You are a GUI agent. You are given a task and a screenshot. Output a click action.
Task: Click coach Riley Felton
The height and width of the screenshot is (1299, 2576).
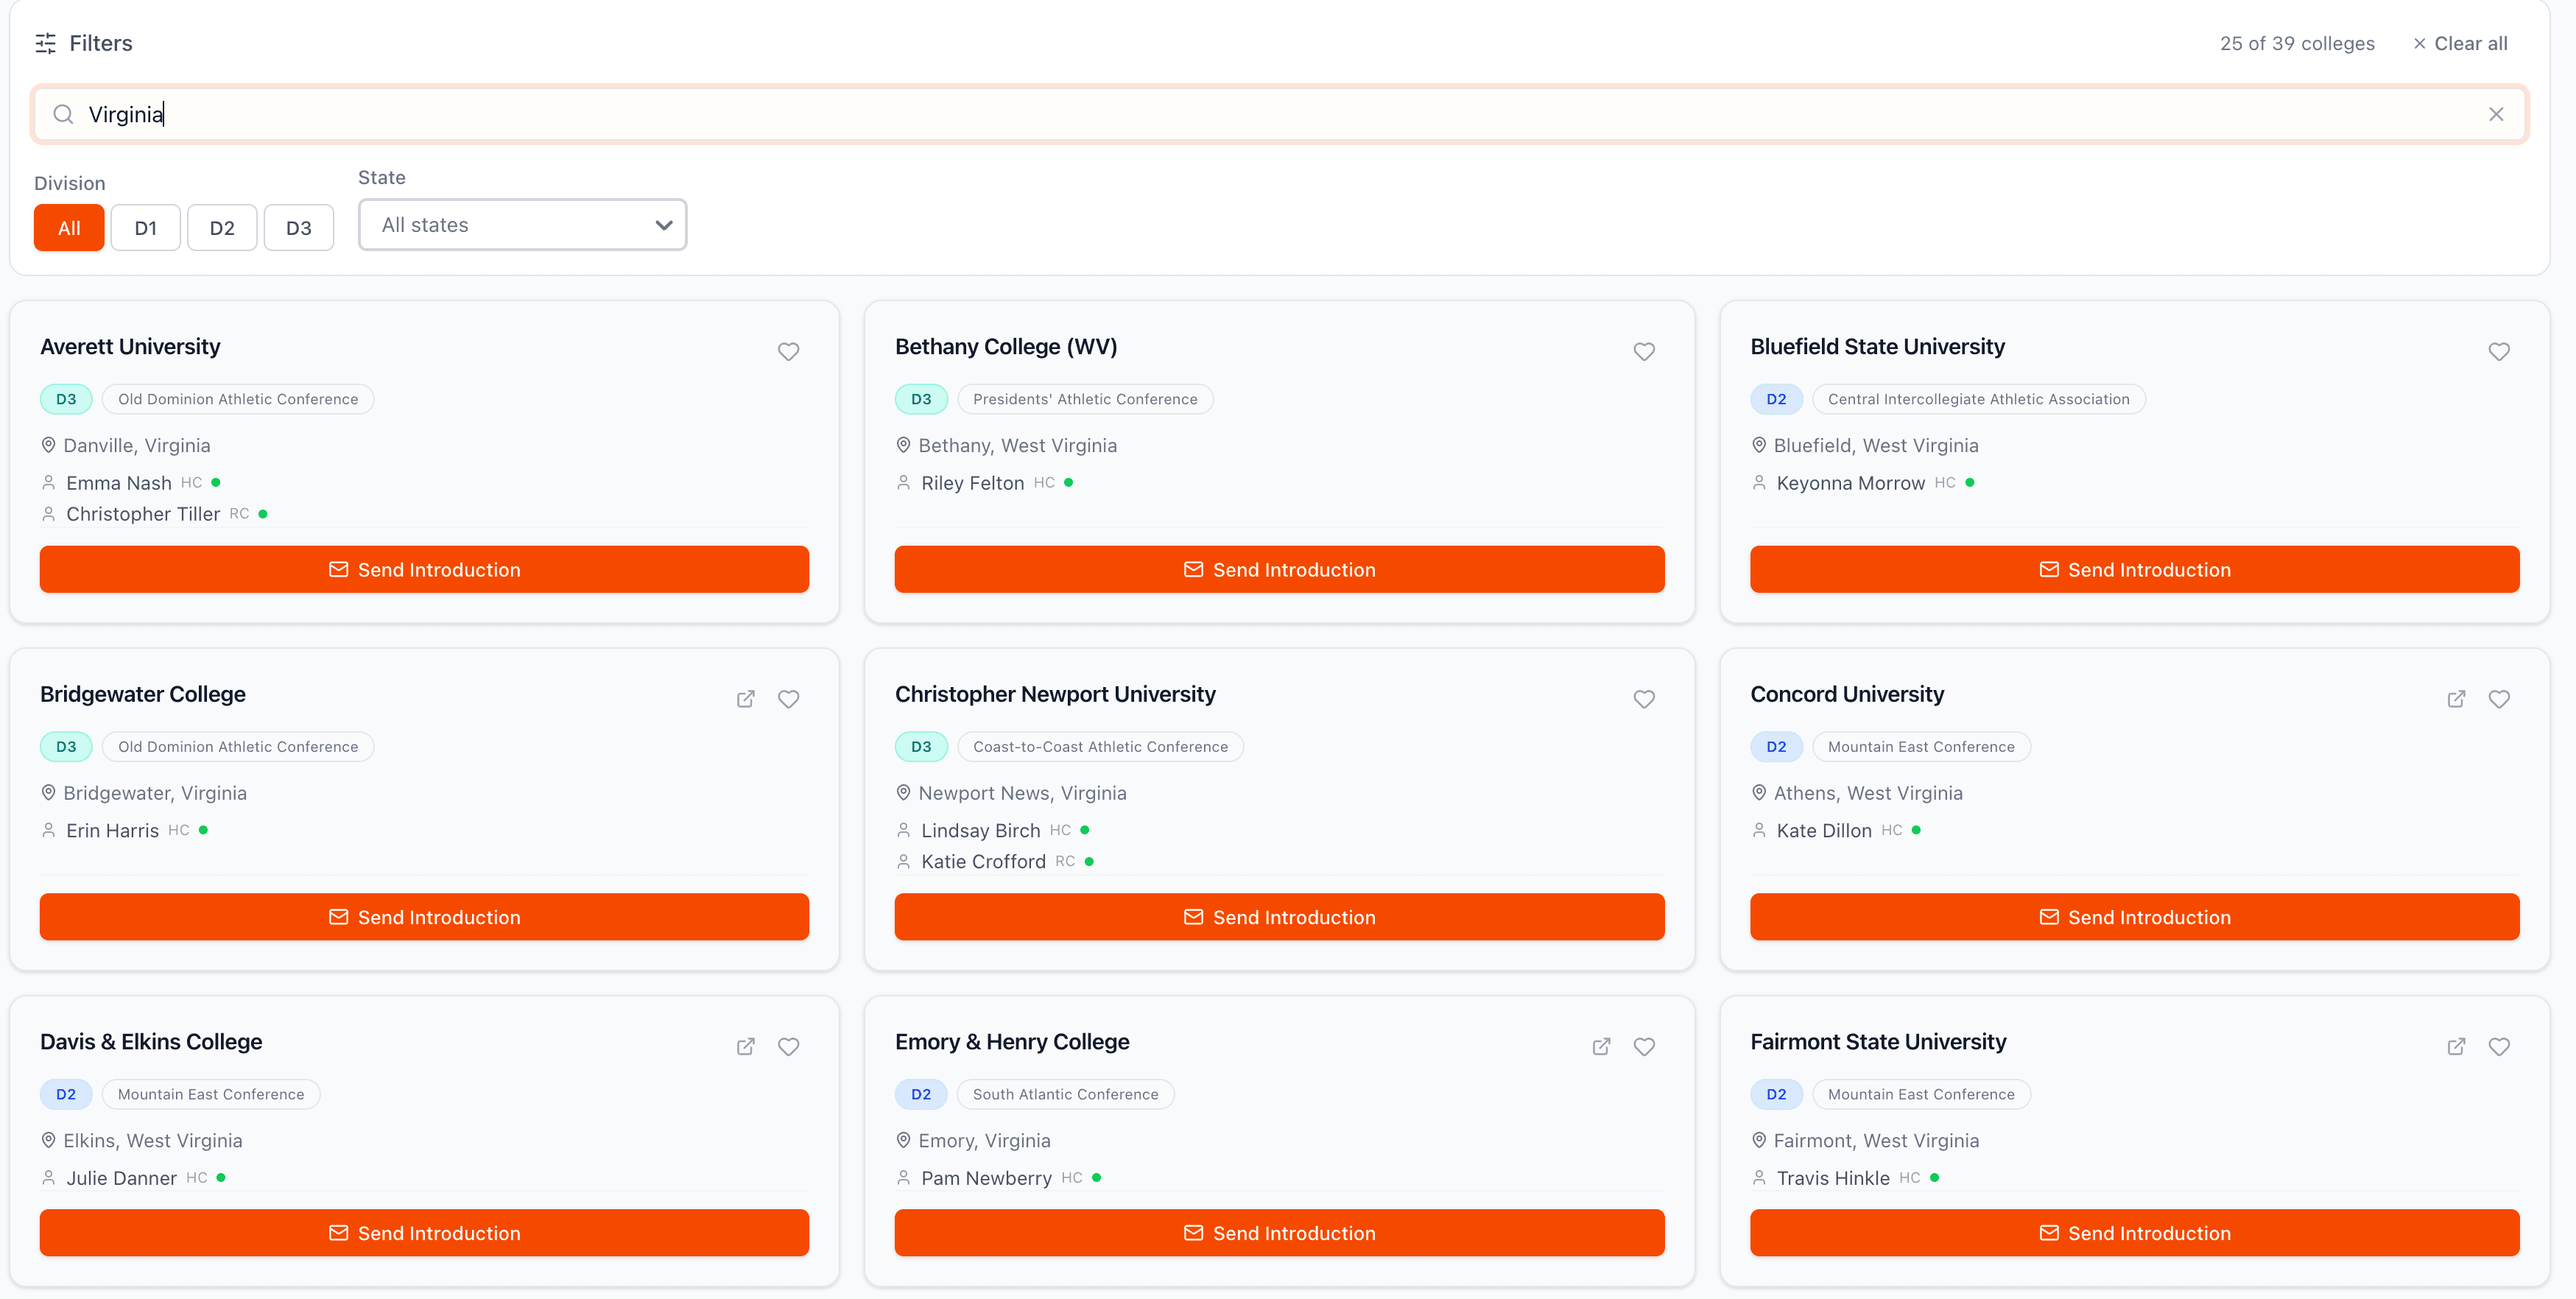click(x=972, y=483)
